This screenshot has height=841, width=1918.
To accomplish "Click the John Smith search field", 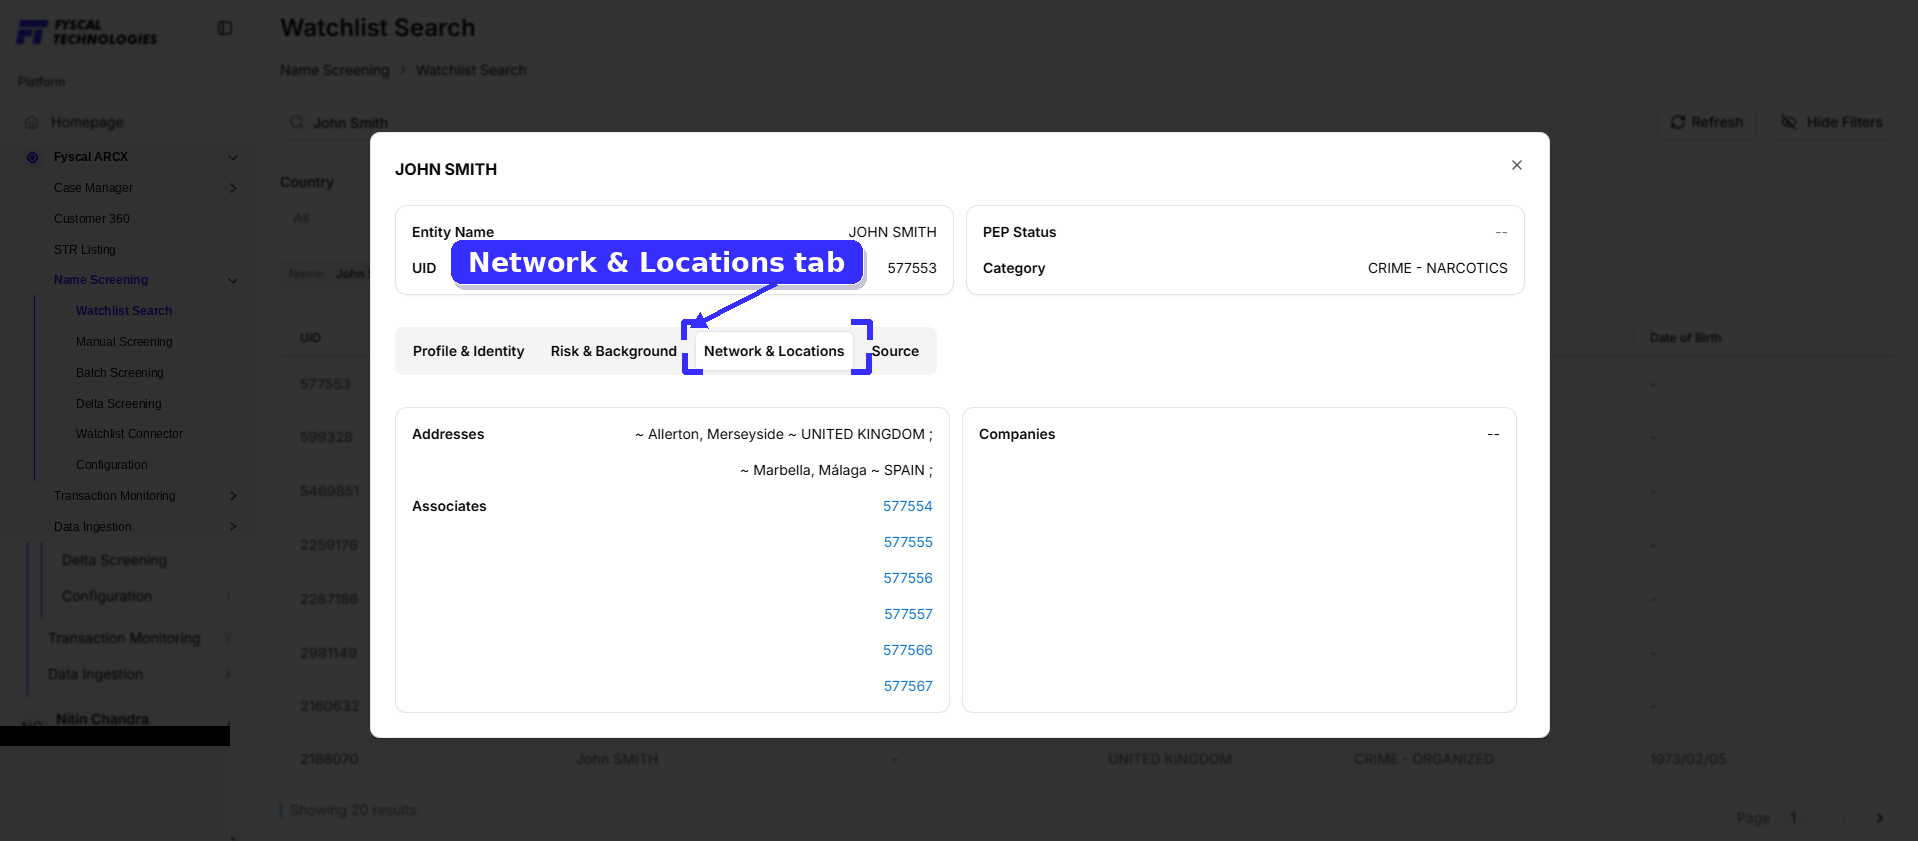I will (x=480, y=122).
